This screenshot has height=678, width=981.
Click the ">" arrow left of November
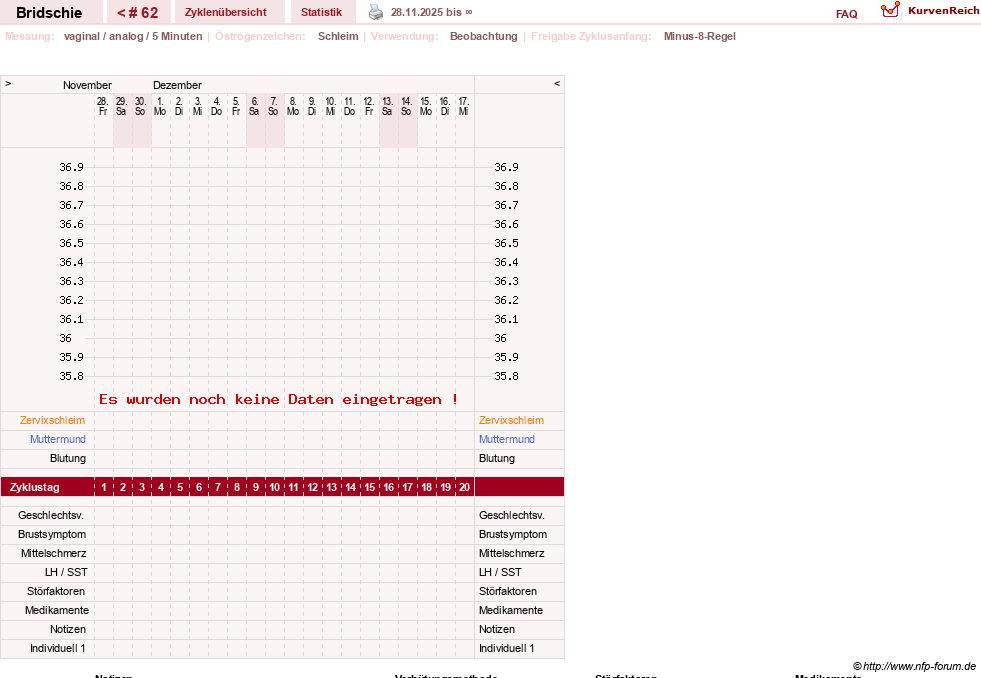click(8, 84)
